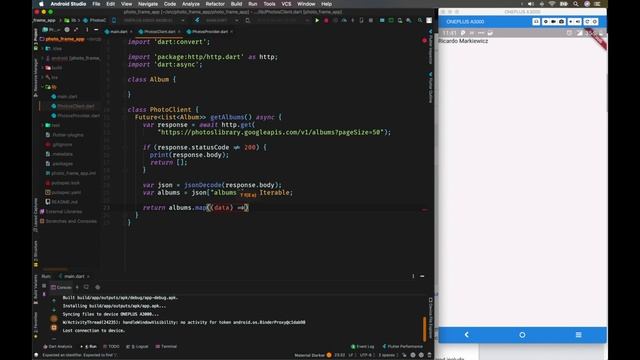This screenshot has width=640, height=360.
Task: Click the UTF-8 encoding status widget
Action: pyautogui.click(x=365, y=355)
